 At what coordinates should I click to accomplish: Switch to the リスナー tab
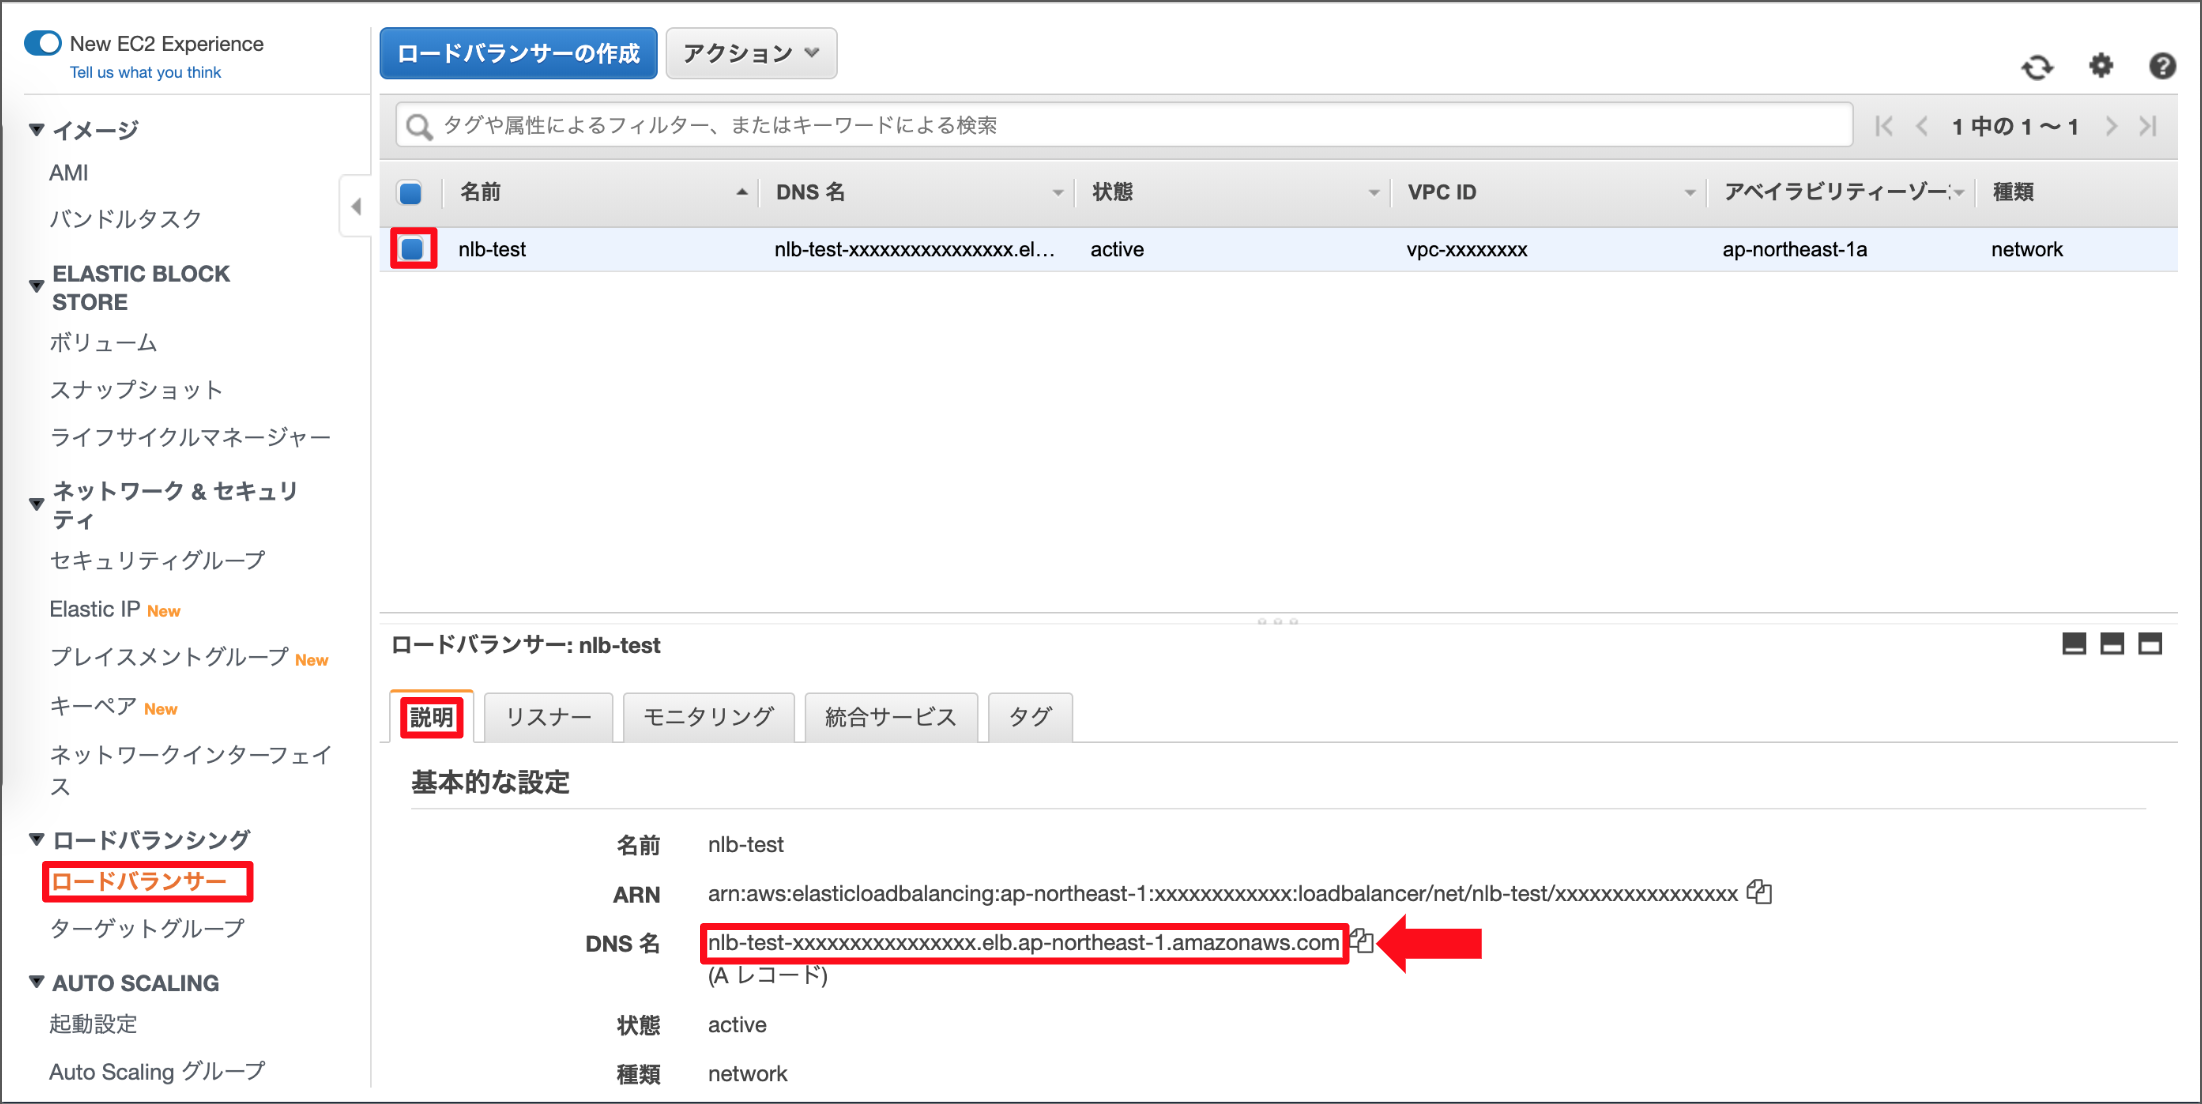548,717
